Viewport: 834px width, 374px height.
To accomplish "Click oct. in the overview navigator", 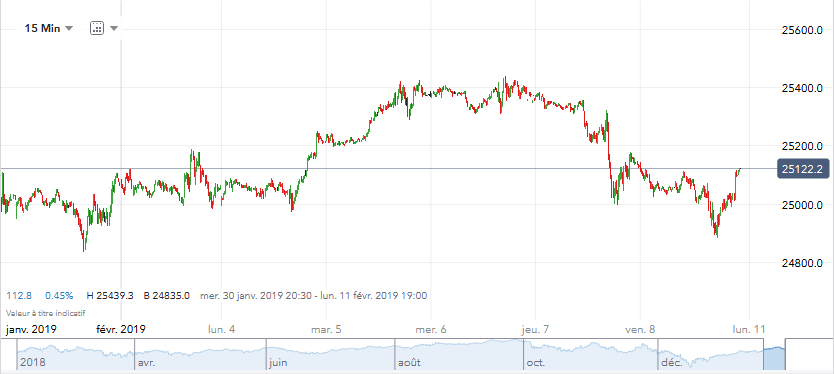I will [536, 362].
